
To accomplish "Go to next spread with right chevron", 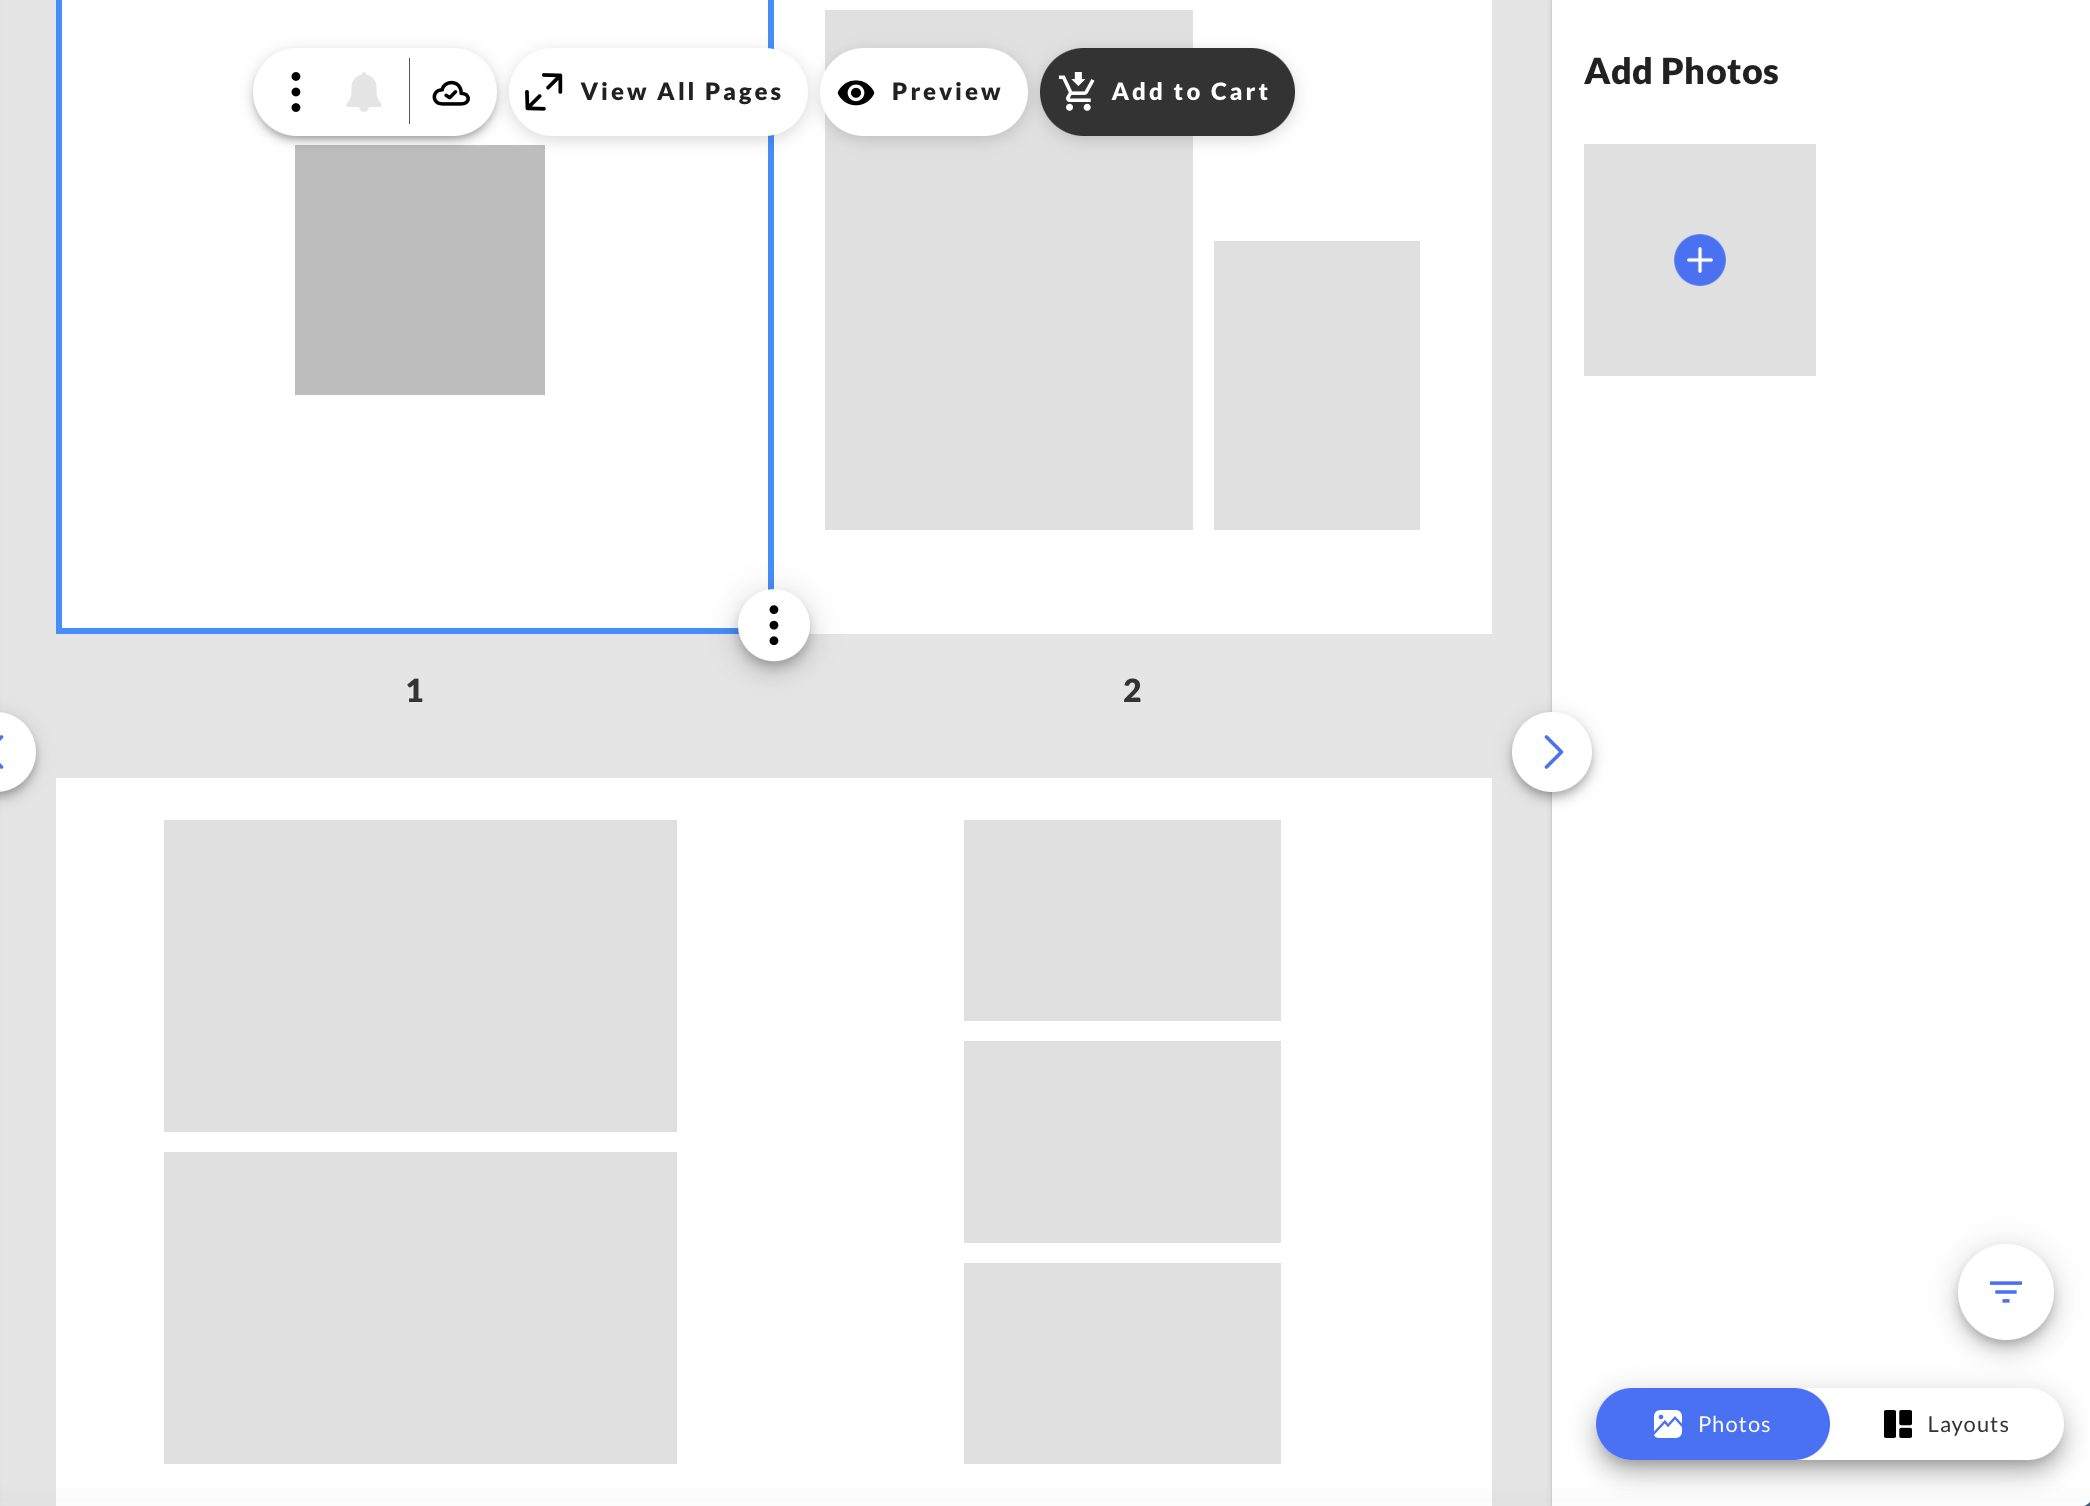I will coord(1552,752).
